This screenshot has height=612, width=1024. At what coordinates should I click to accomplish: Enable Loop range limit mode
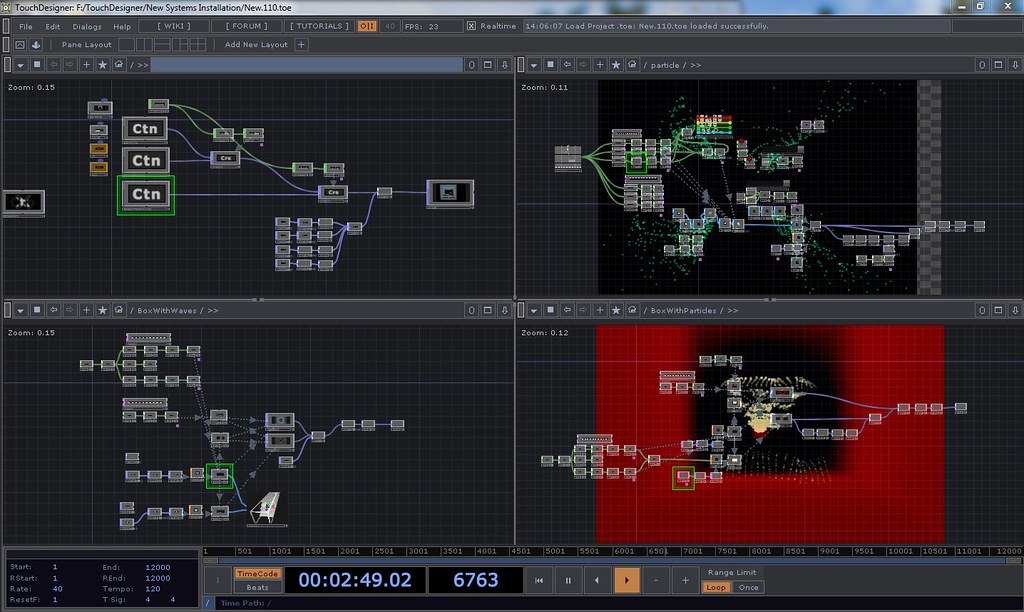[716, 587]
